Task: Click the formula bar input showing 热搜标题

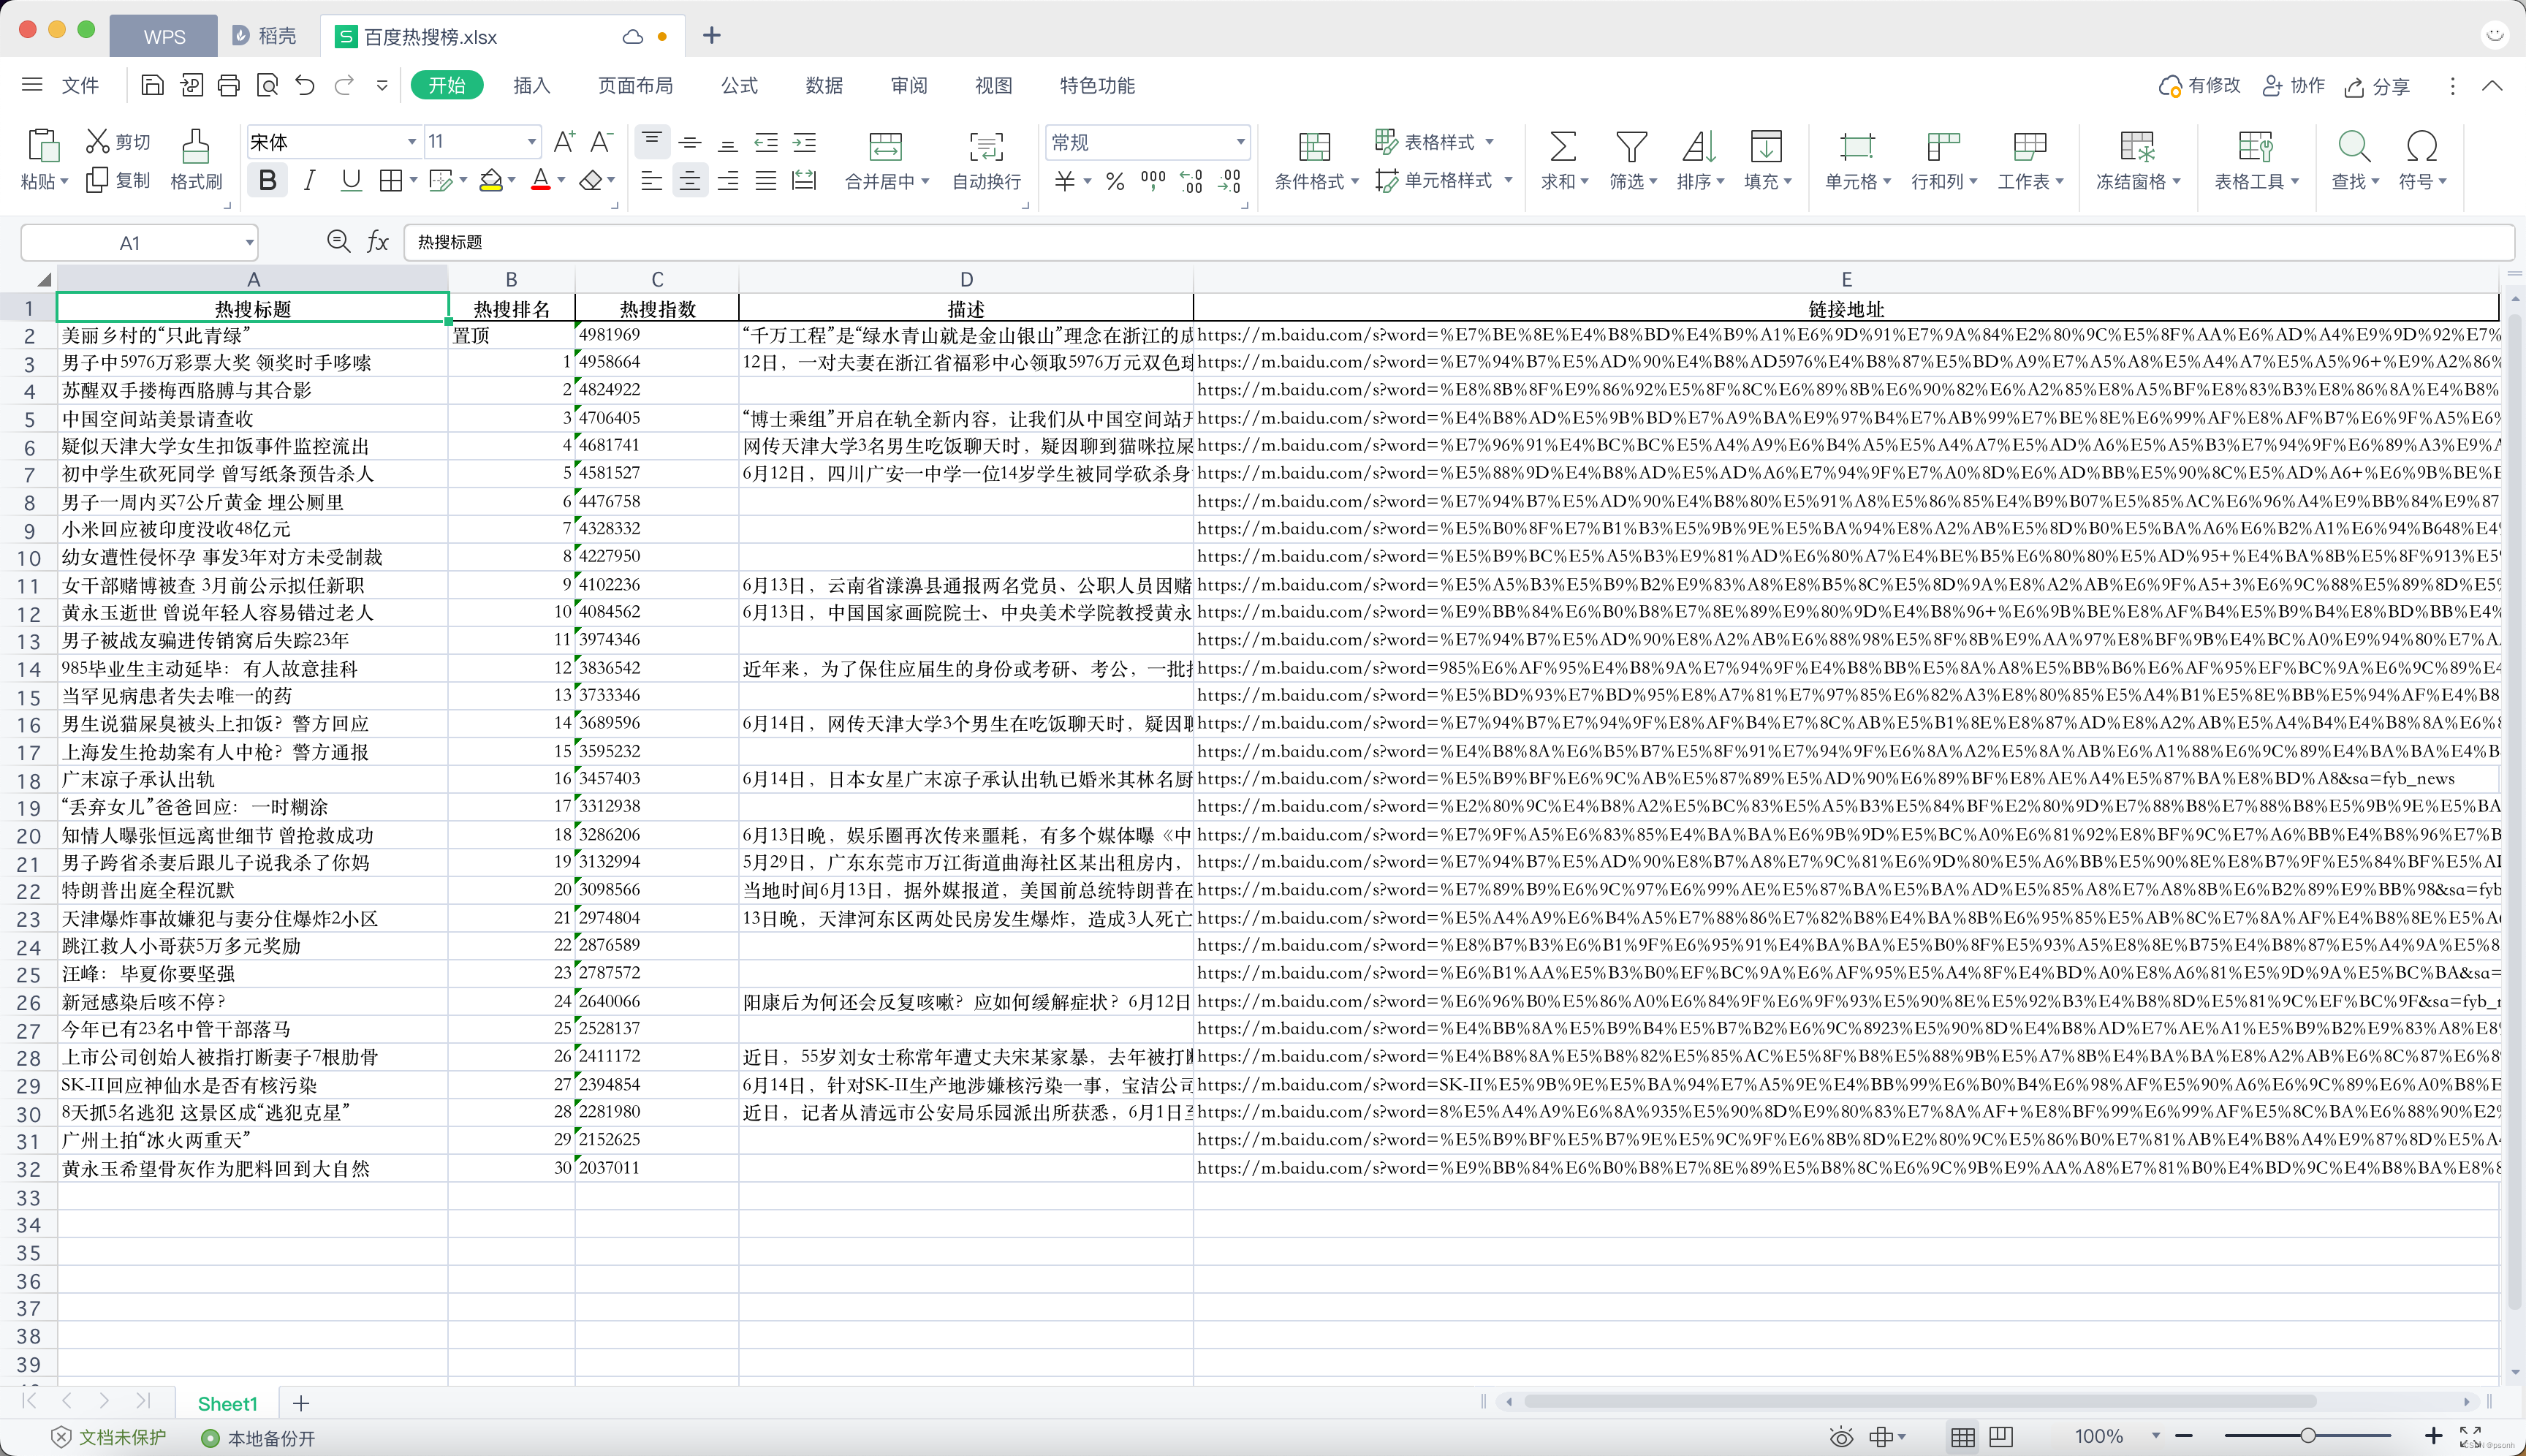Action: tap(1458, 242)
